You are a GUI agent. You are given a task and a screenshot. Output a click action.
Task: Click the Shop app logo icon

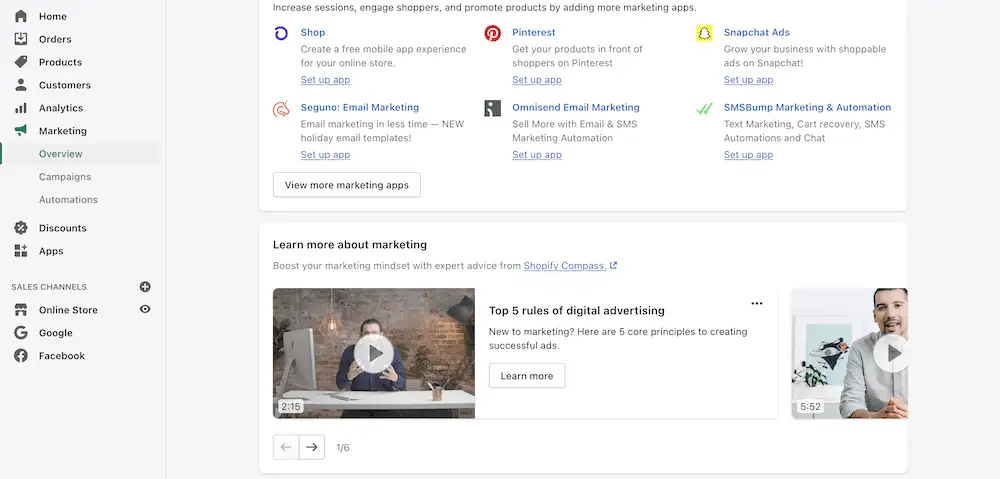click(x=281, y=33)
